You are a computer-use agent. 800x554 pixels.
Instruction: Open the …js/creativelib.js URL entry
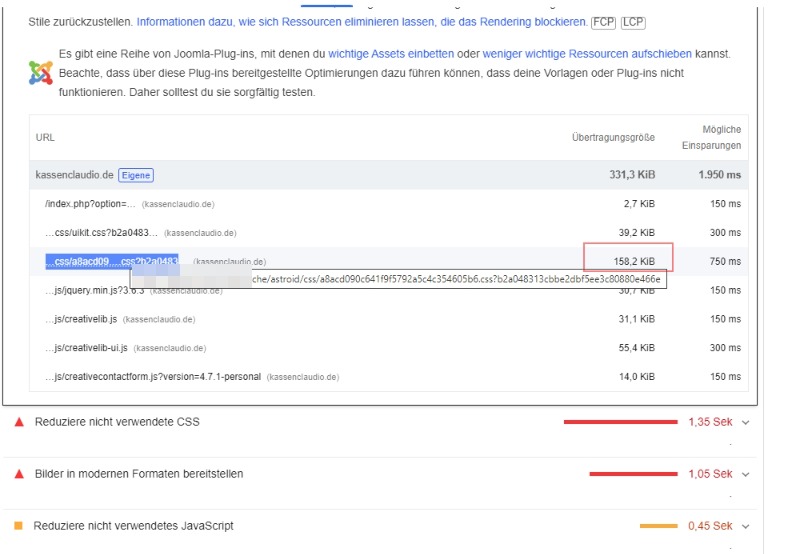click(81, 319)
